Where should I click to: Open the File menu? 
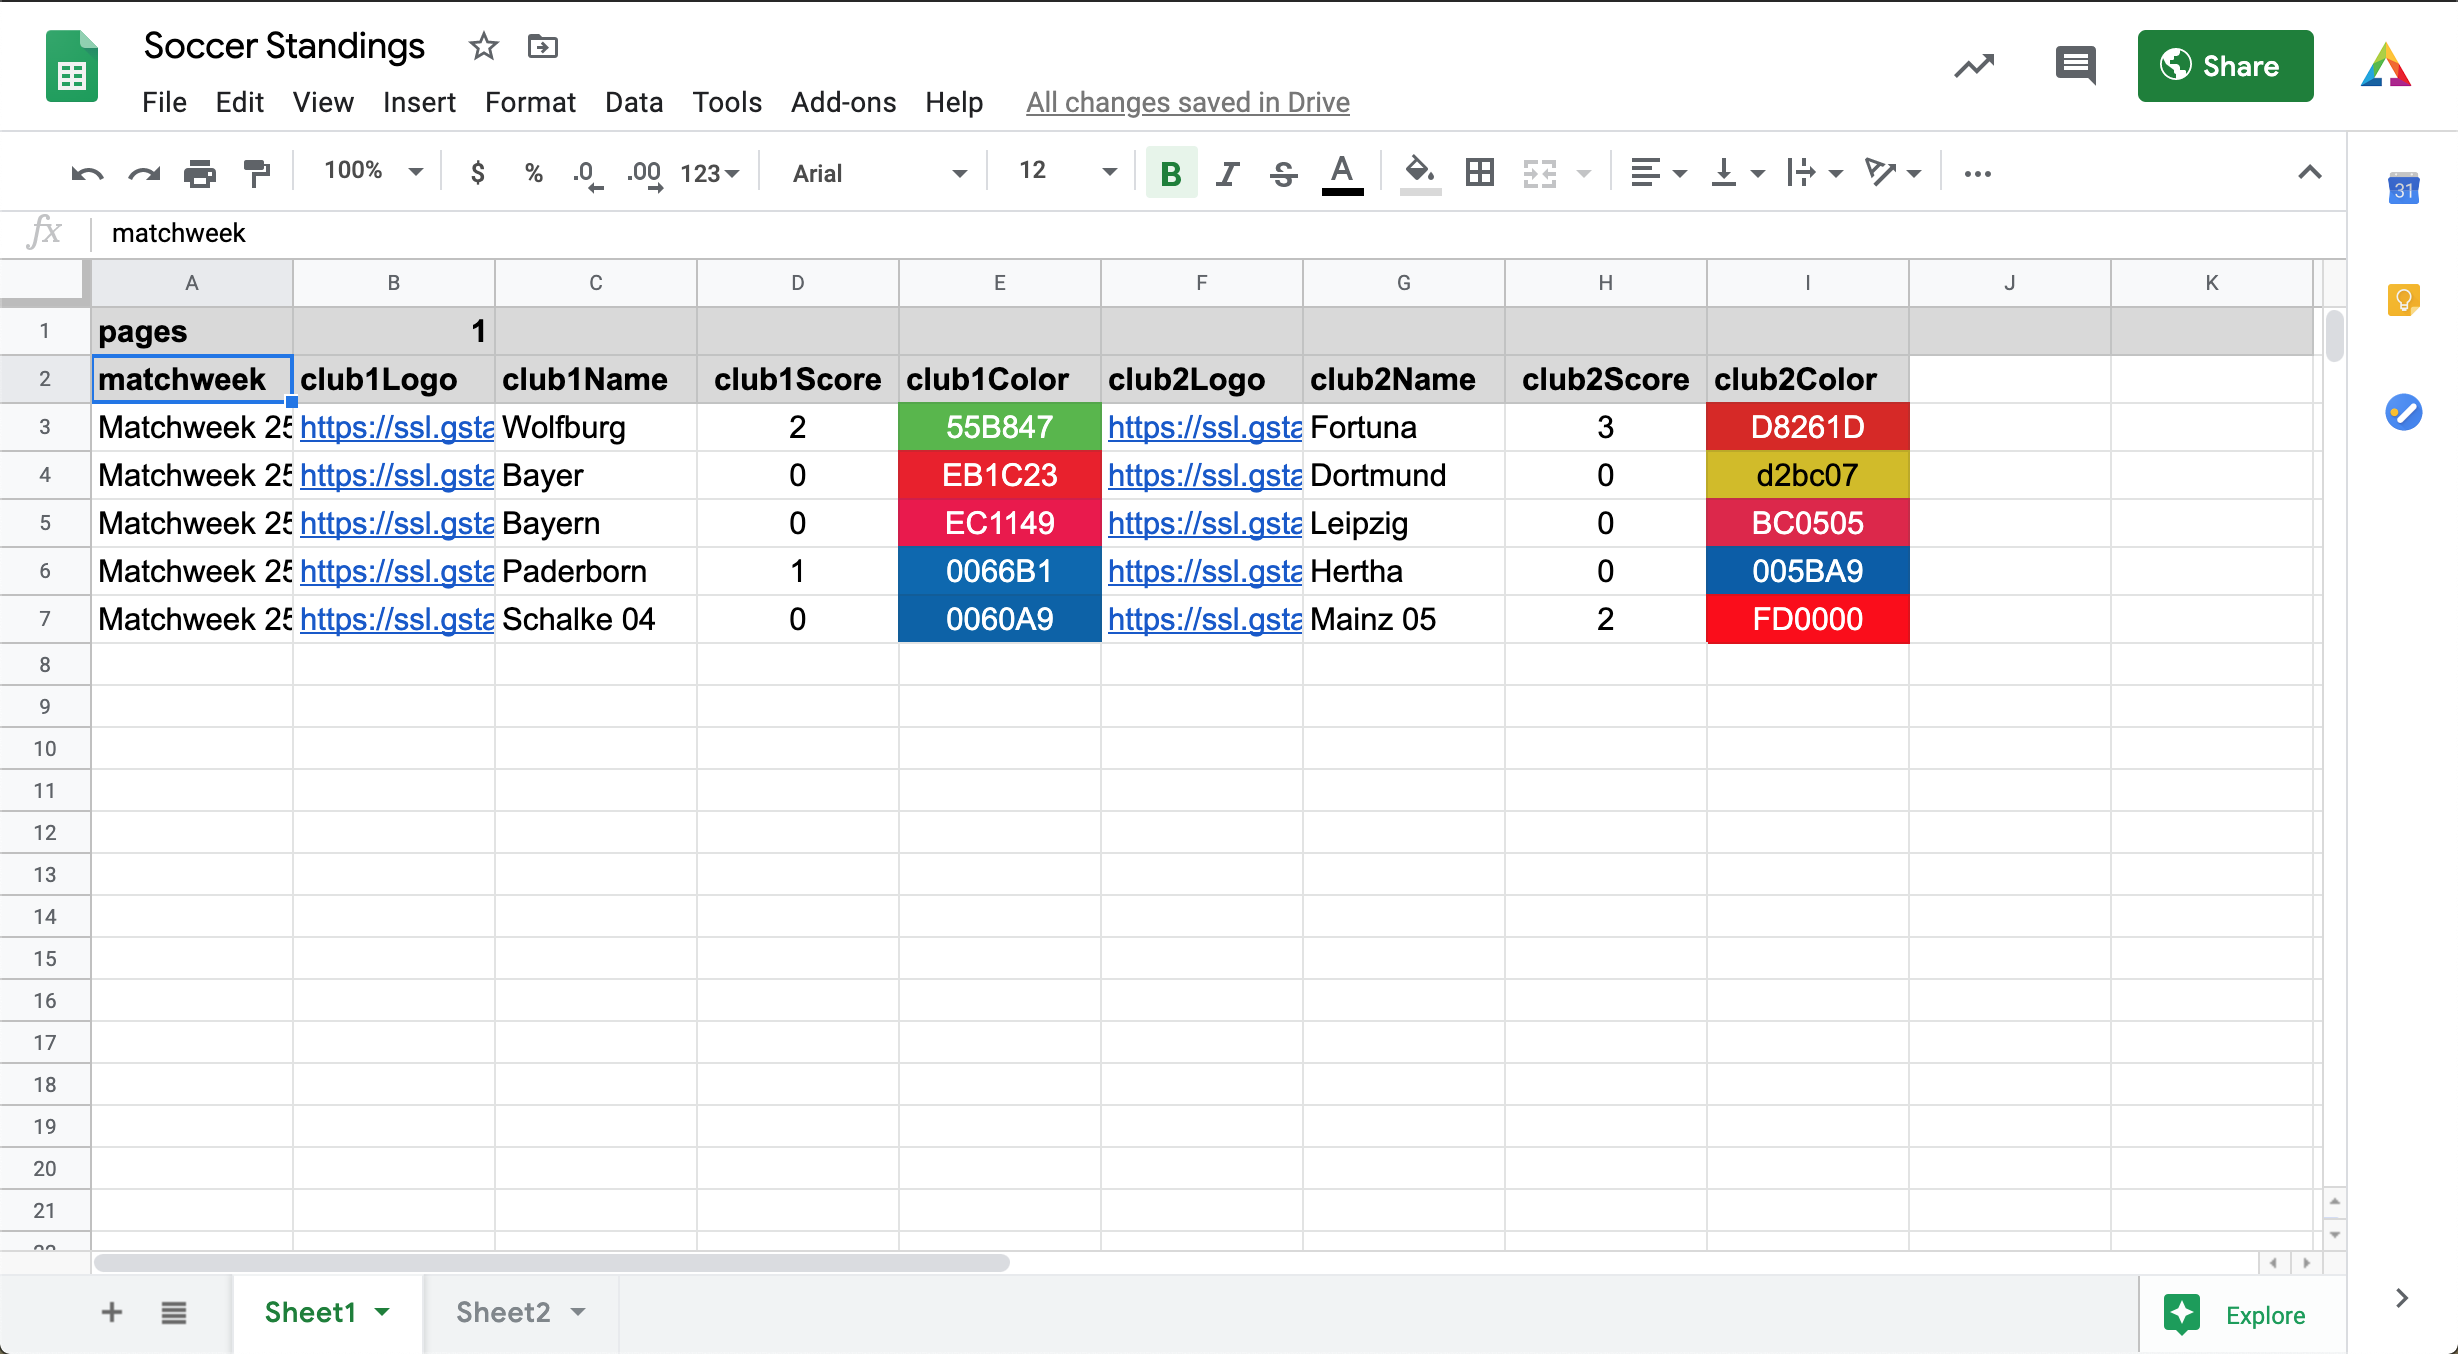tap(164, 102)
